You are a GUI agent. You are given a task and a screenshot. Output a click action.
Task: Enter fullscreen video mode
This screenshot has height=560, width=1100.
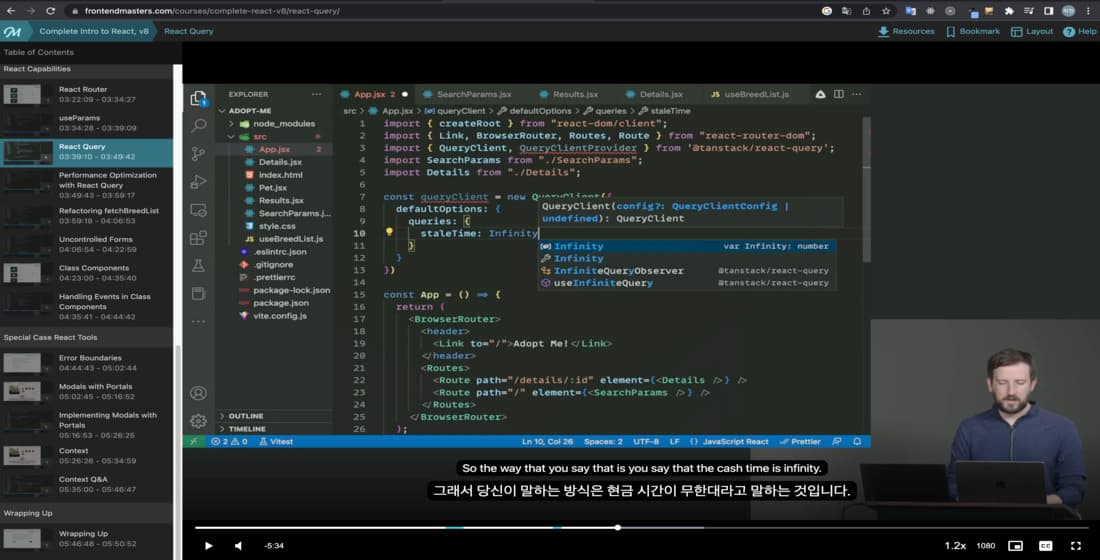(x=1075, y=545)
